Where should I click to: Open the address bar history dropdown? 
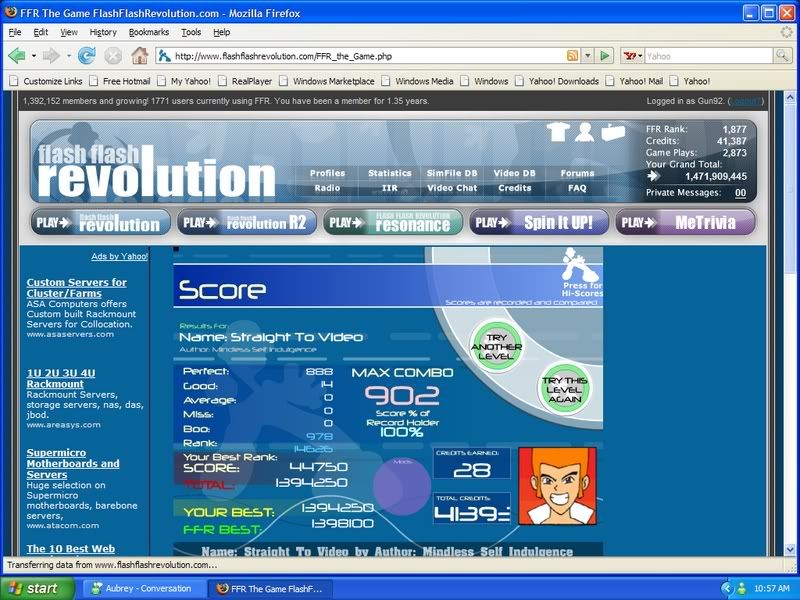pos(587,56)
